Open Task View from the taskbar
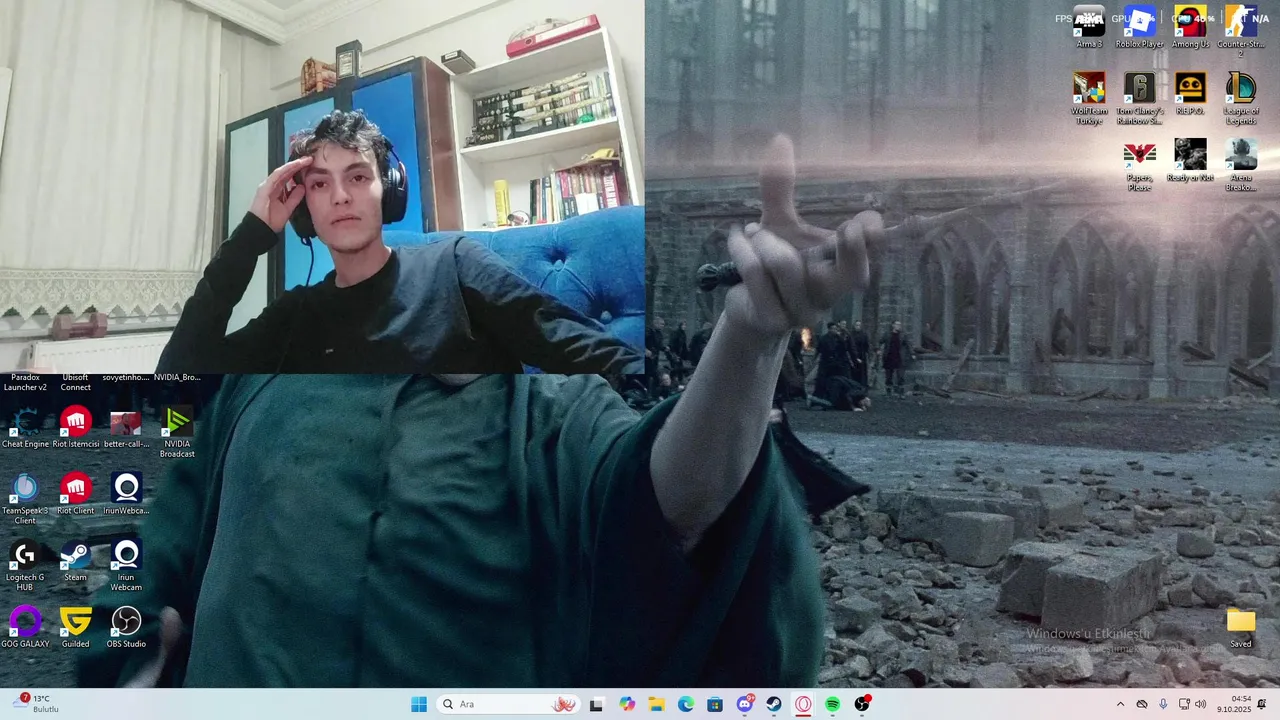The height and width of the screenshot is (720, 1280). coord(597,704)
